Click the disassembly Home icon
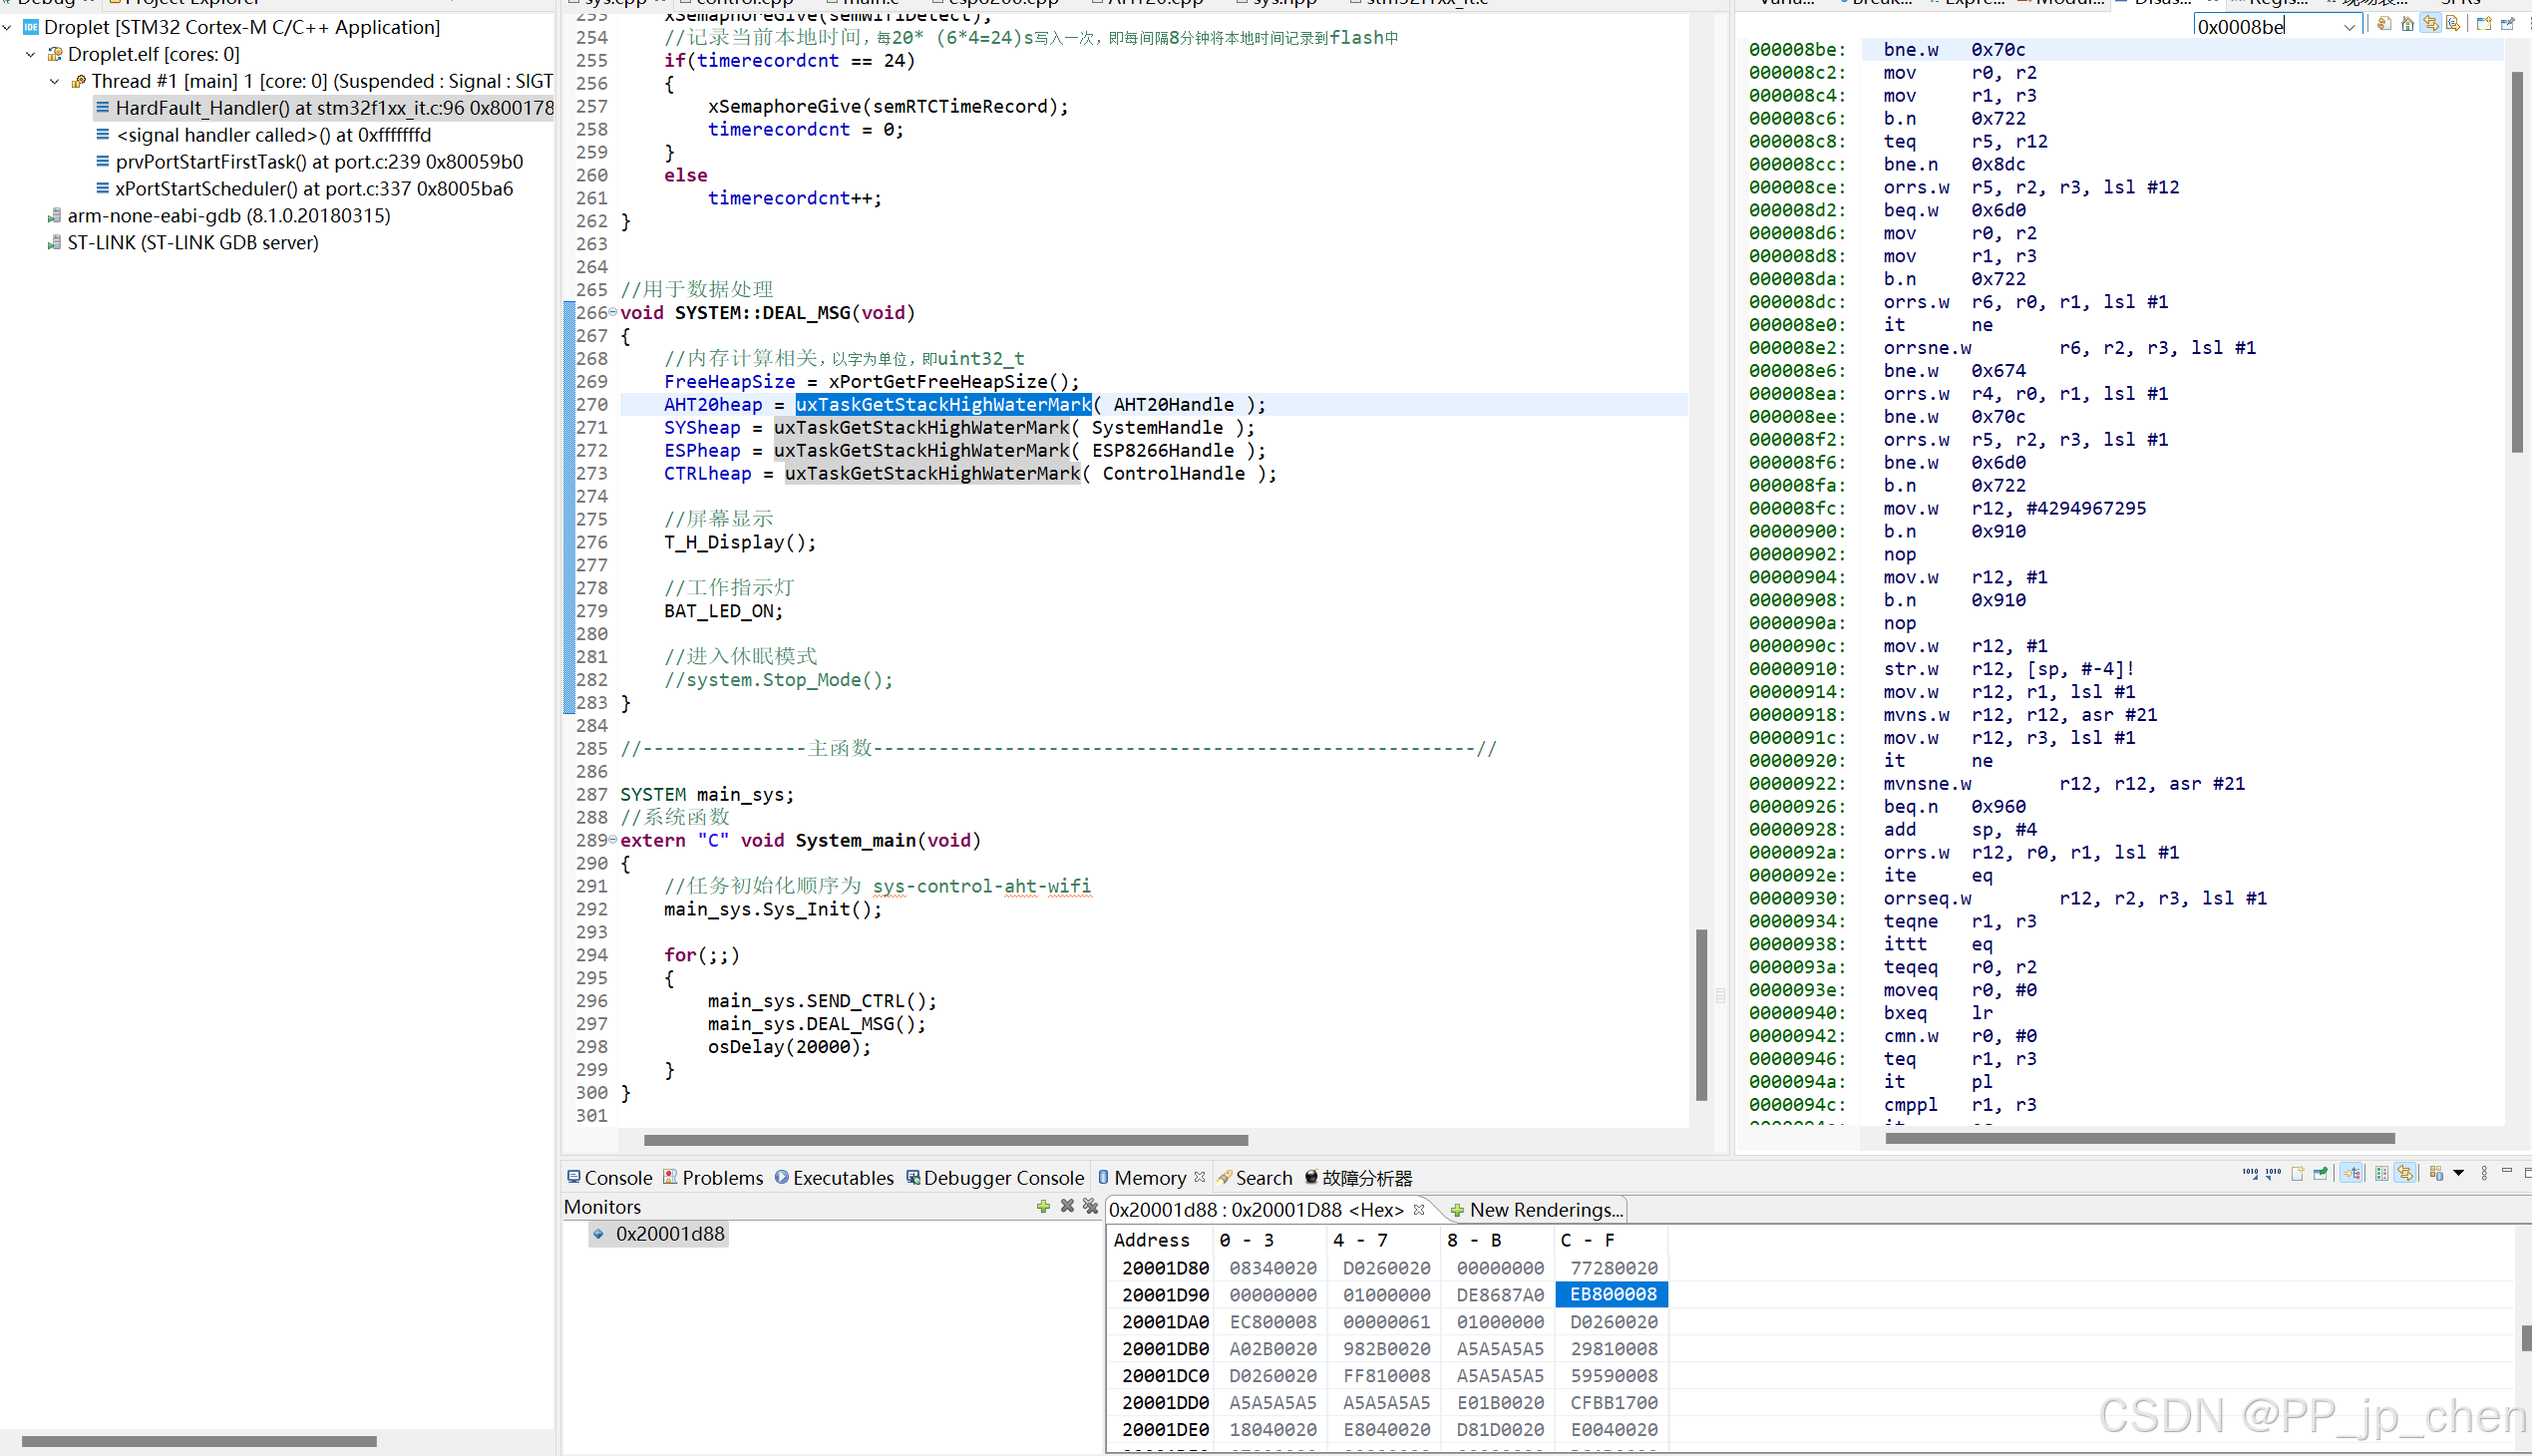Viewport: 2532px width, 1456px height. click(2408, 24)
